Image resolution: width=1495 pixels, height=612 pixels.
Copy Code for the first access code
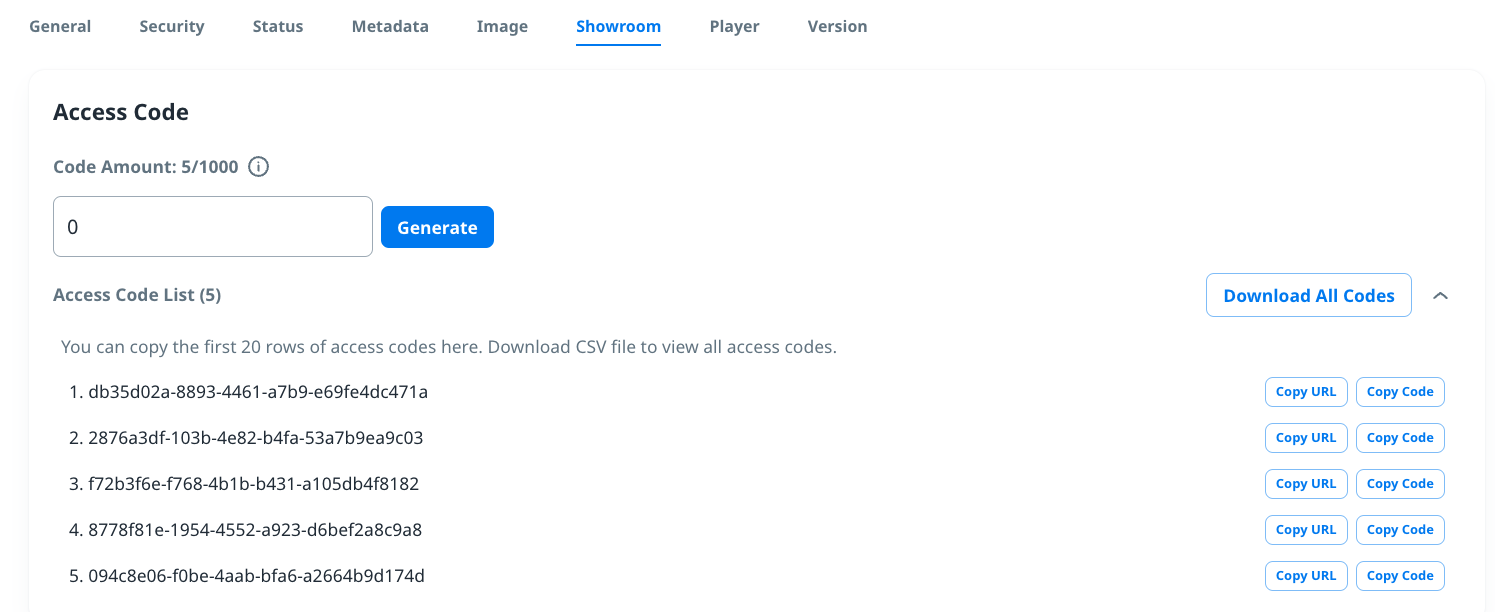tap(1400, 392)
